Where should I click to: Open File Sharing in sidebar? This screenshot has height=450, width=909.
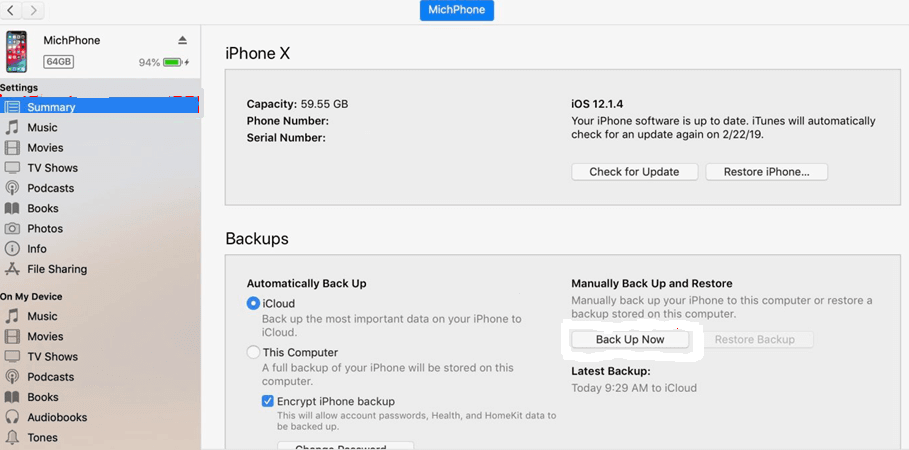pos(57,269)
